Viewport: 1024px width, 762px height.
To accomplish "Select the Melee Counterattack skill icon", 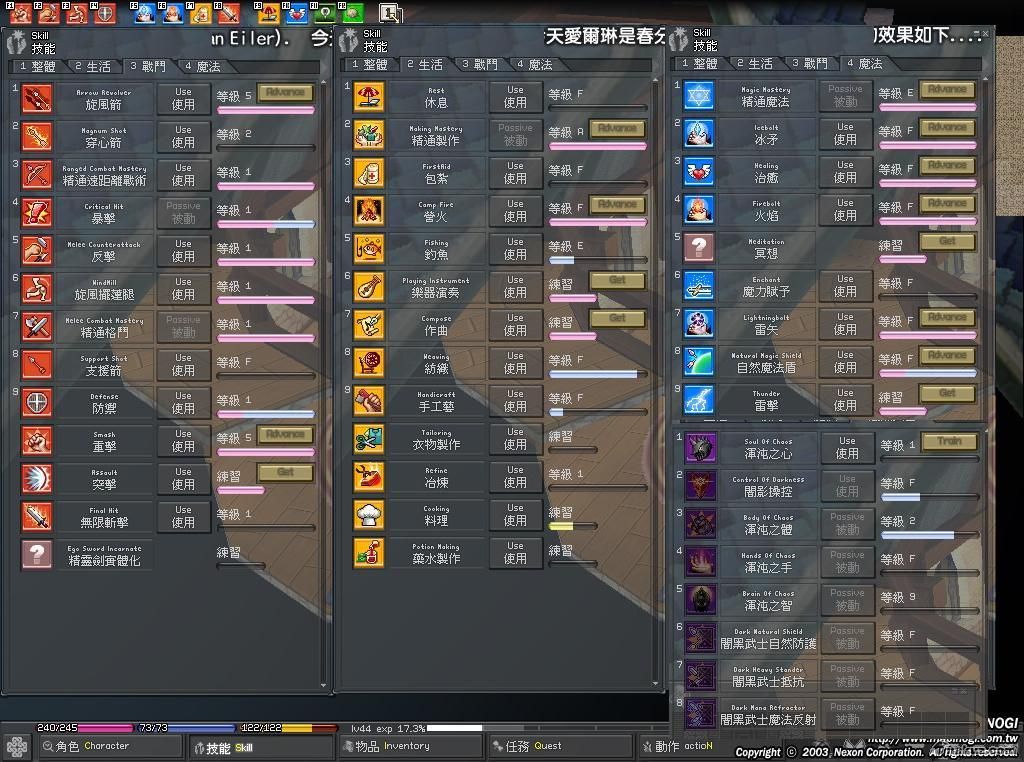I will (x=37, y=251).
